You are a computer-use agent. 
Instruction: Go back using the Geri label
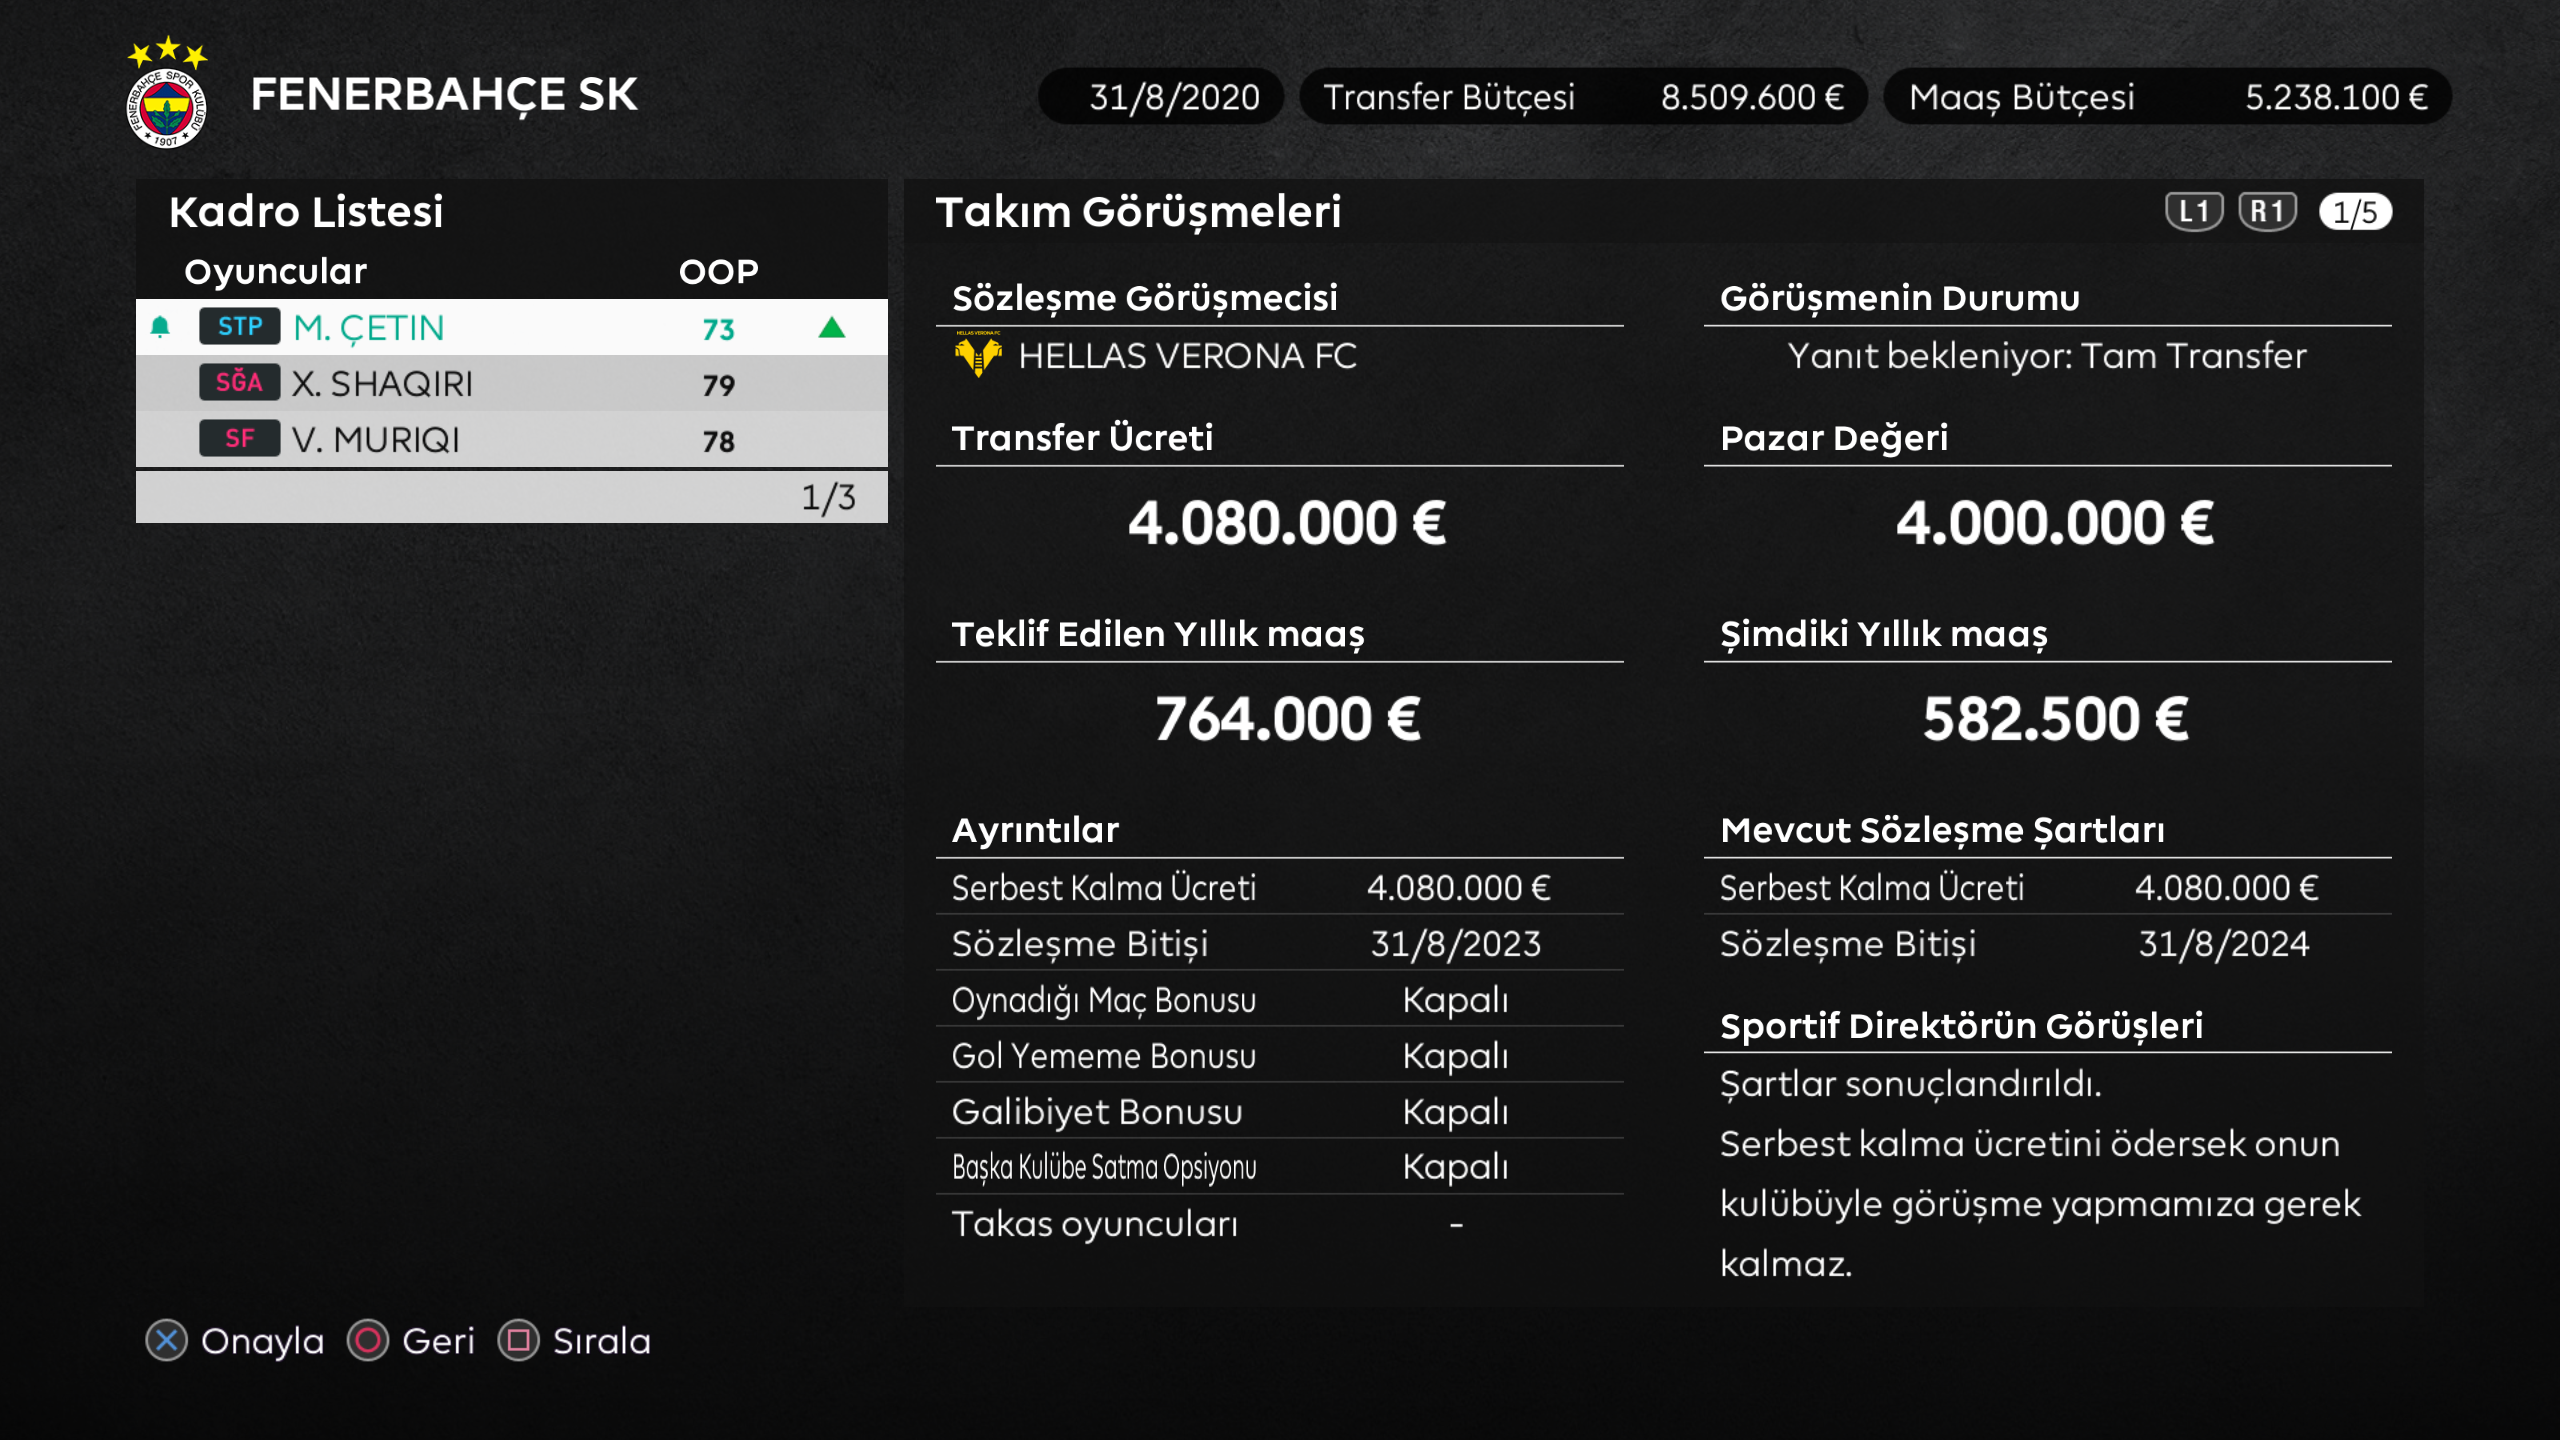(x=439, y=1341)
